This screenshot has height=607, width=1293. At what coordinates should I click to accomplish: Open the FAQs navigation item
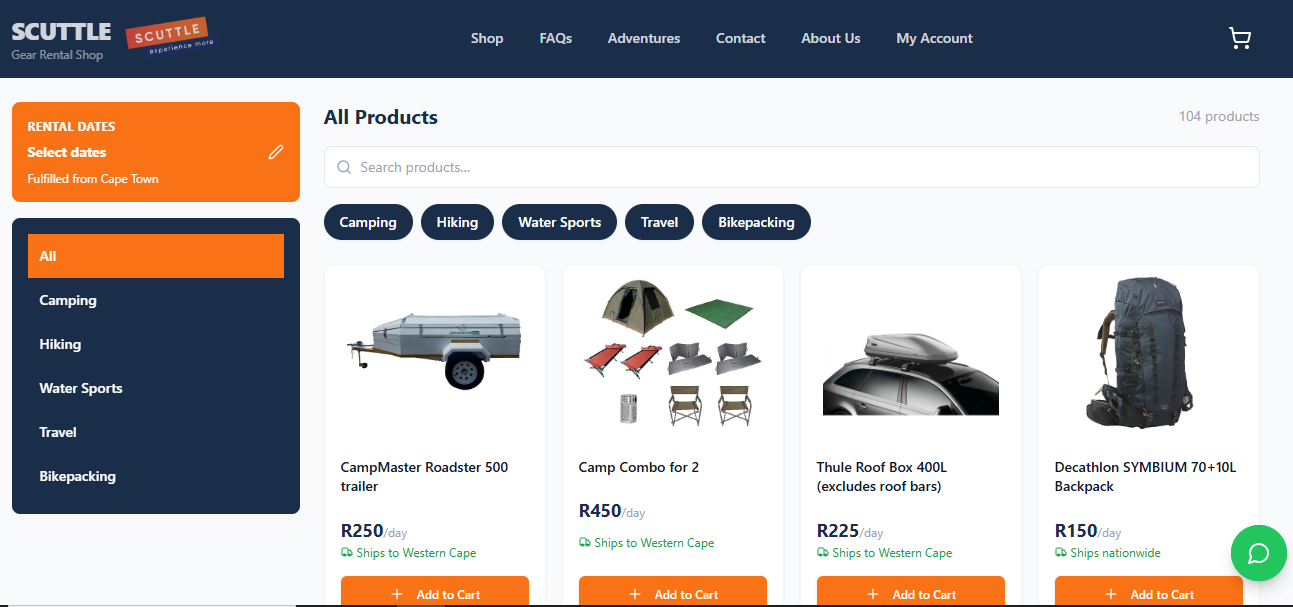(555, 38)
